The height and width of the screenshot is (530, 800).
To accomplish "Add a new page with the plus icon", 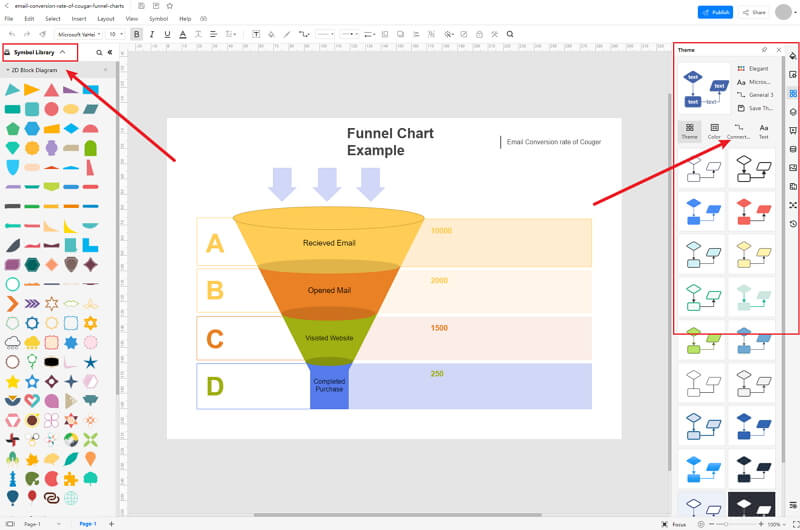I will 111,524.
